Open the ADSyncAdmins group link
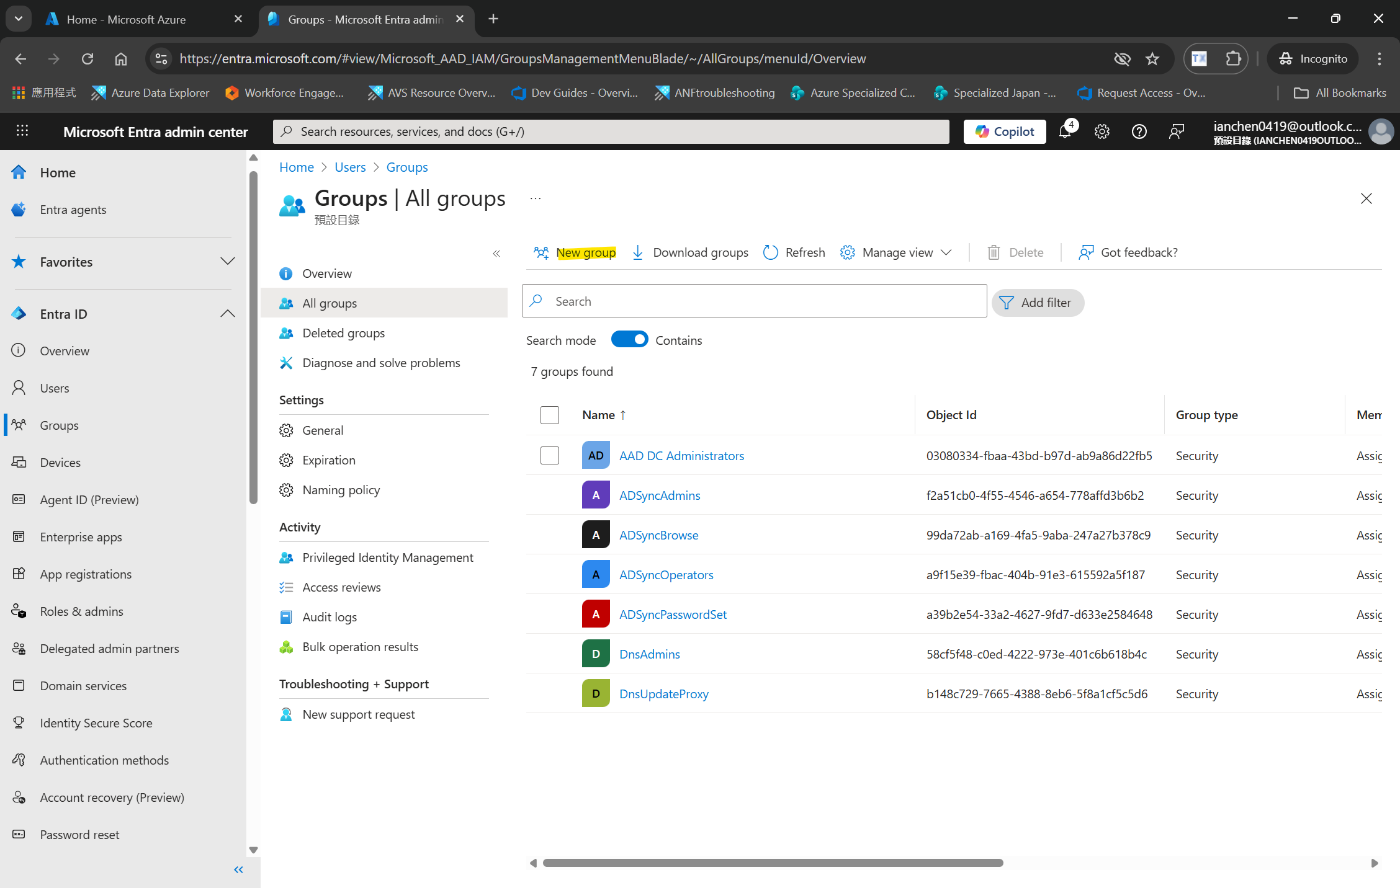This screenshot has height=888, width=1400. tap(659, 495)
